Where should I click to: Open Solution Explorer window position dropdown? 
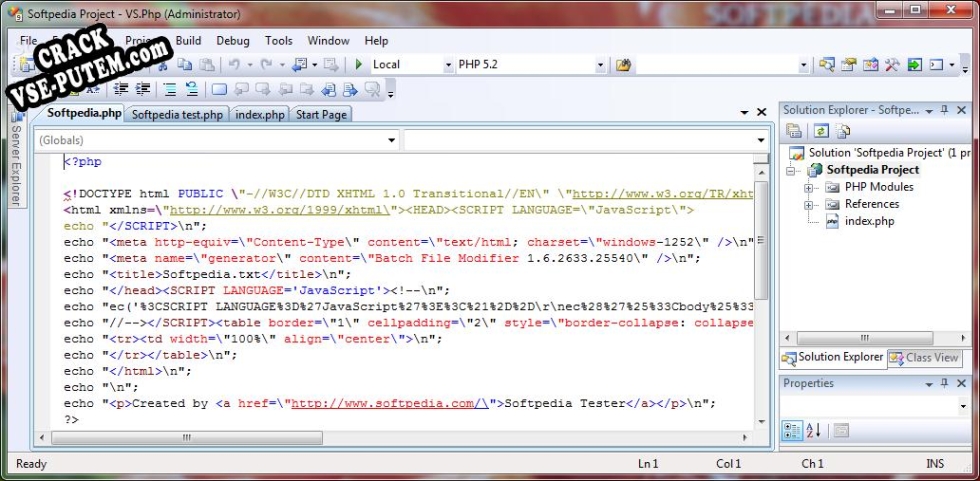929,111
